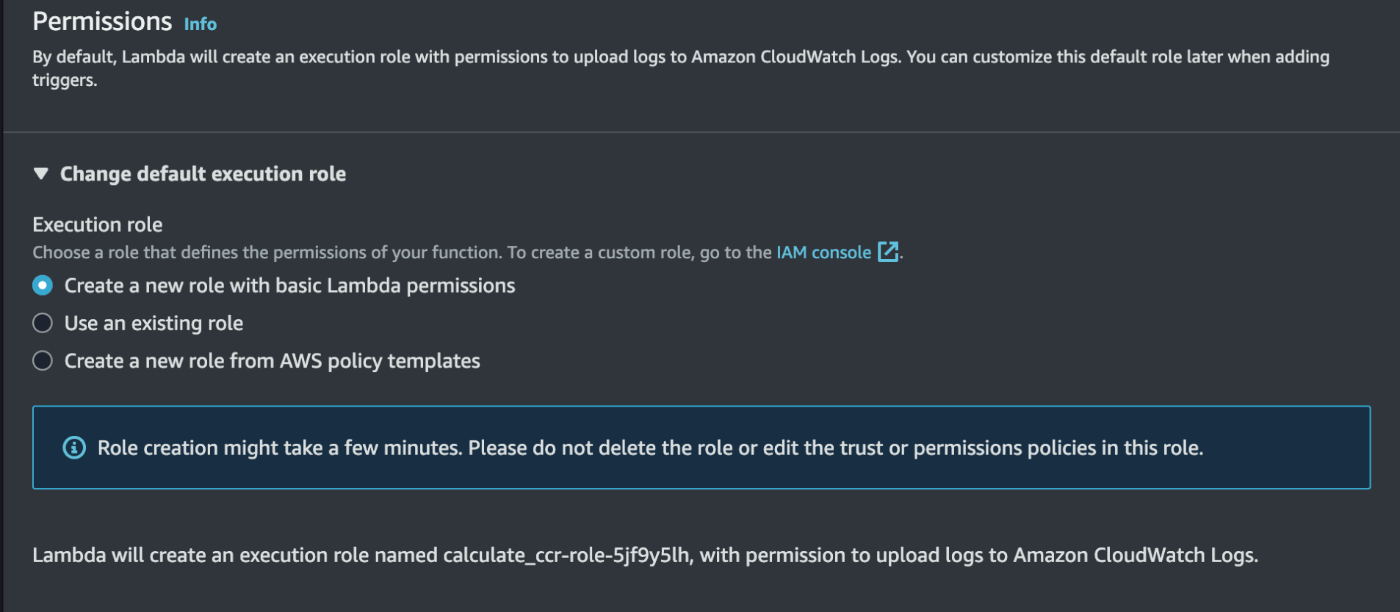The width and height of the screenshot is (1400, 612).
Task: Click the 'Choose a role that defines the permissions' hint
Action: (x=400, y=253)
